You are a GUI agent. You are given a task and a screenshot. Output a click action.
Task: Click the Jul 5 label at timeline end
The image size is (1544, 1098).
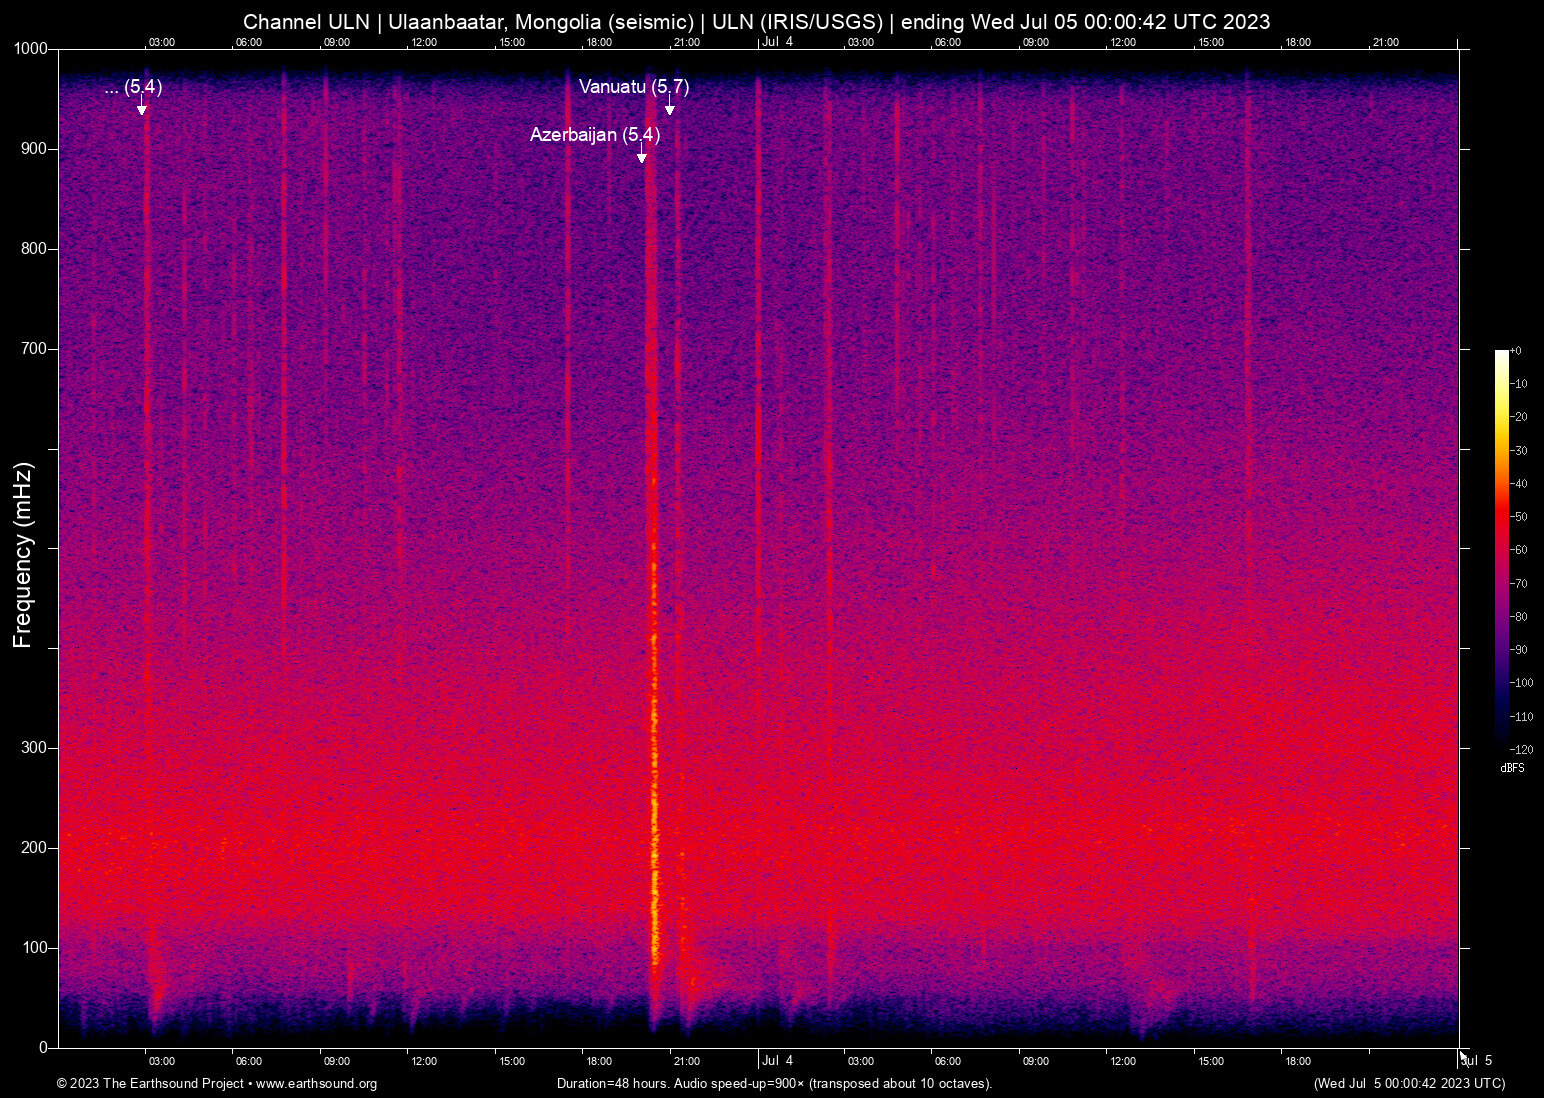(1478, 1061)
